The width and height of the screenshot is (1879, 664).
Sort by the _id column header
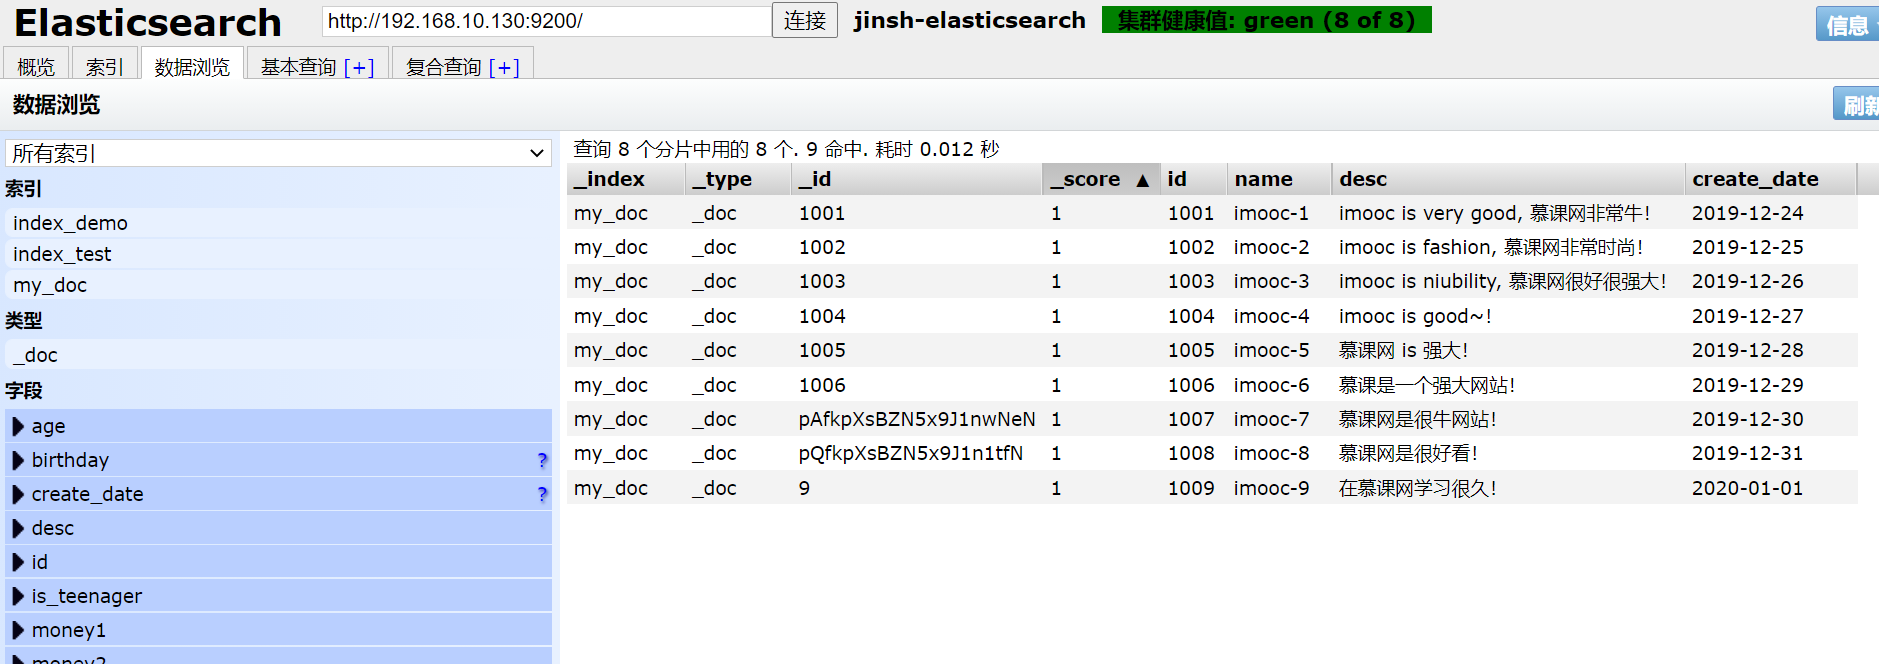tap(916, 179)
